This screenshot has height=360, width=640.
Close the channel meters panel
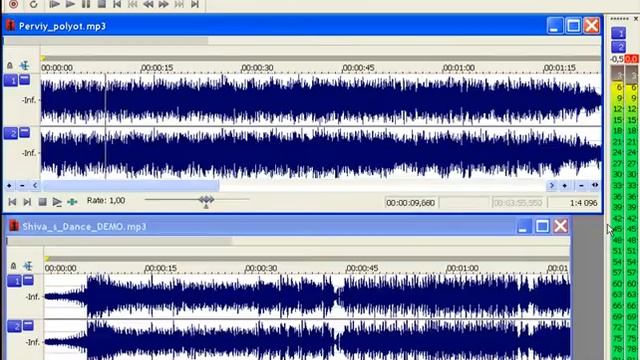tap(636, 19)
